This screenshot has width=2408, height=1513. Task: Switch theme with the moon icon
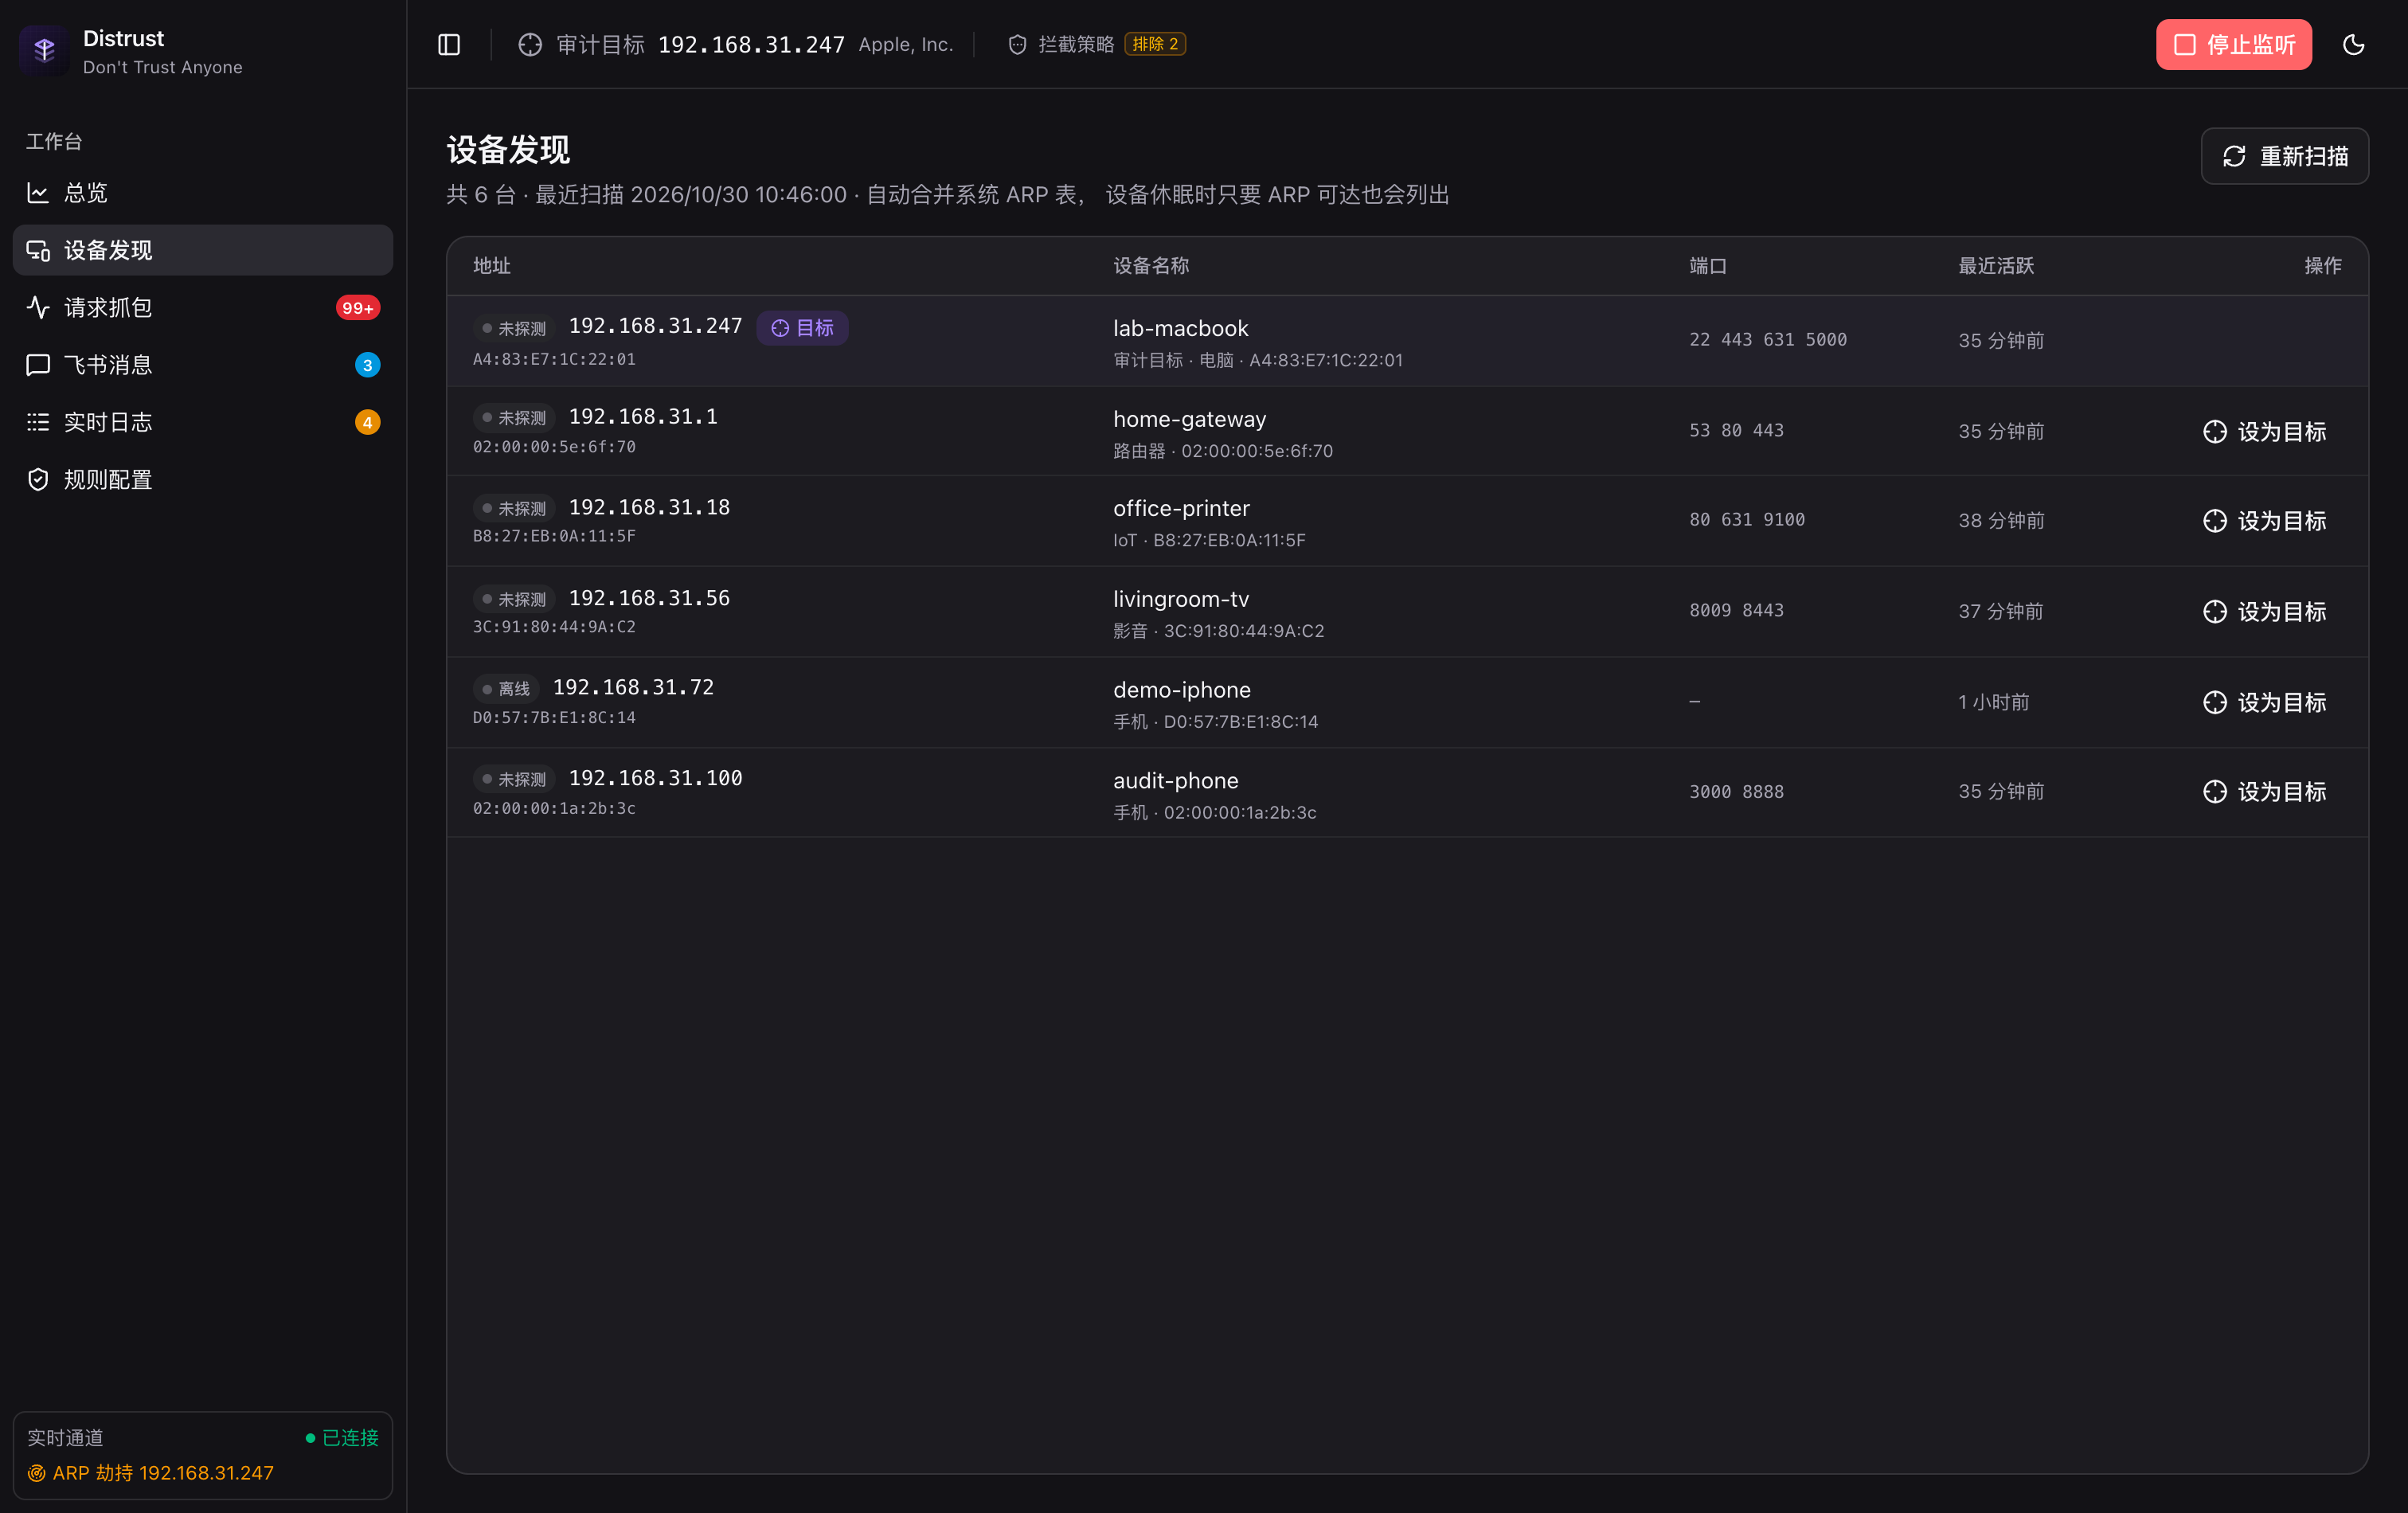(2353, 45)
